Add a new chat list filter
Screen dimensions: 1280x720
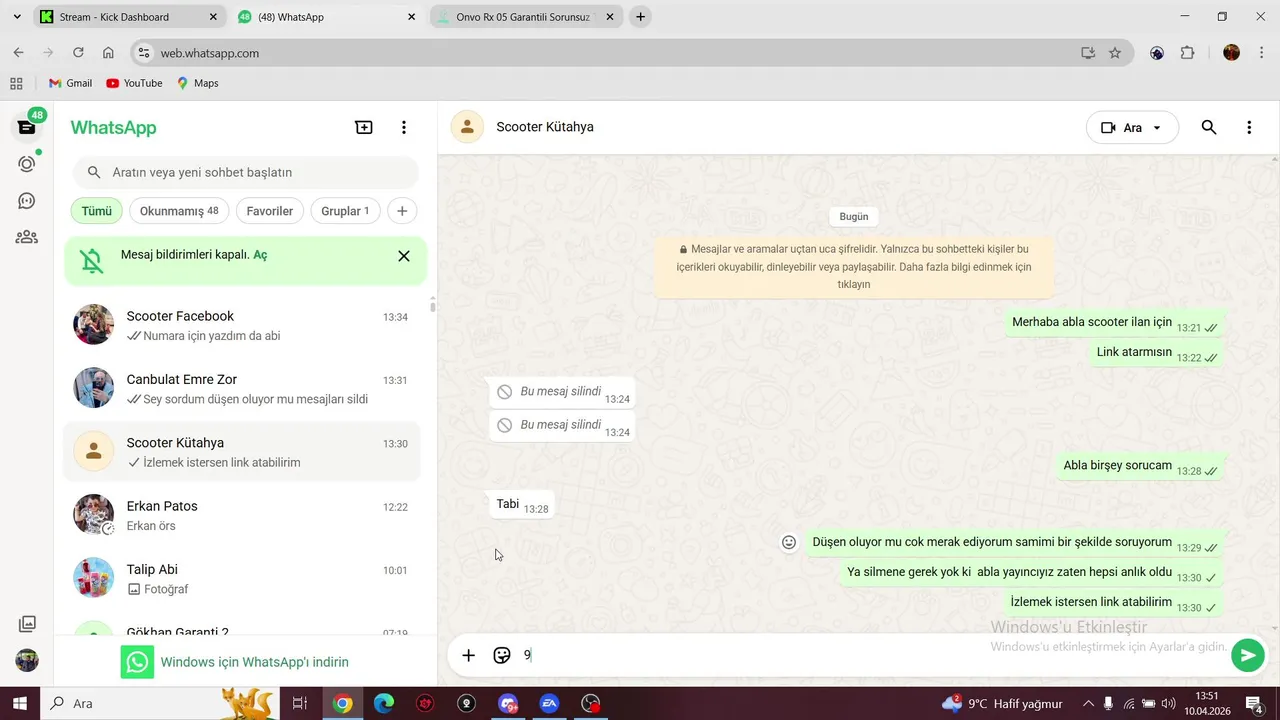402,211
